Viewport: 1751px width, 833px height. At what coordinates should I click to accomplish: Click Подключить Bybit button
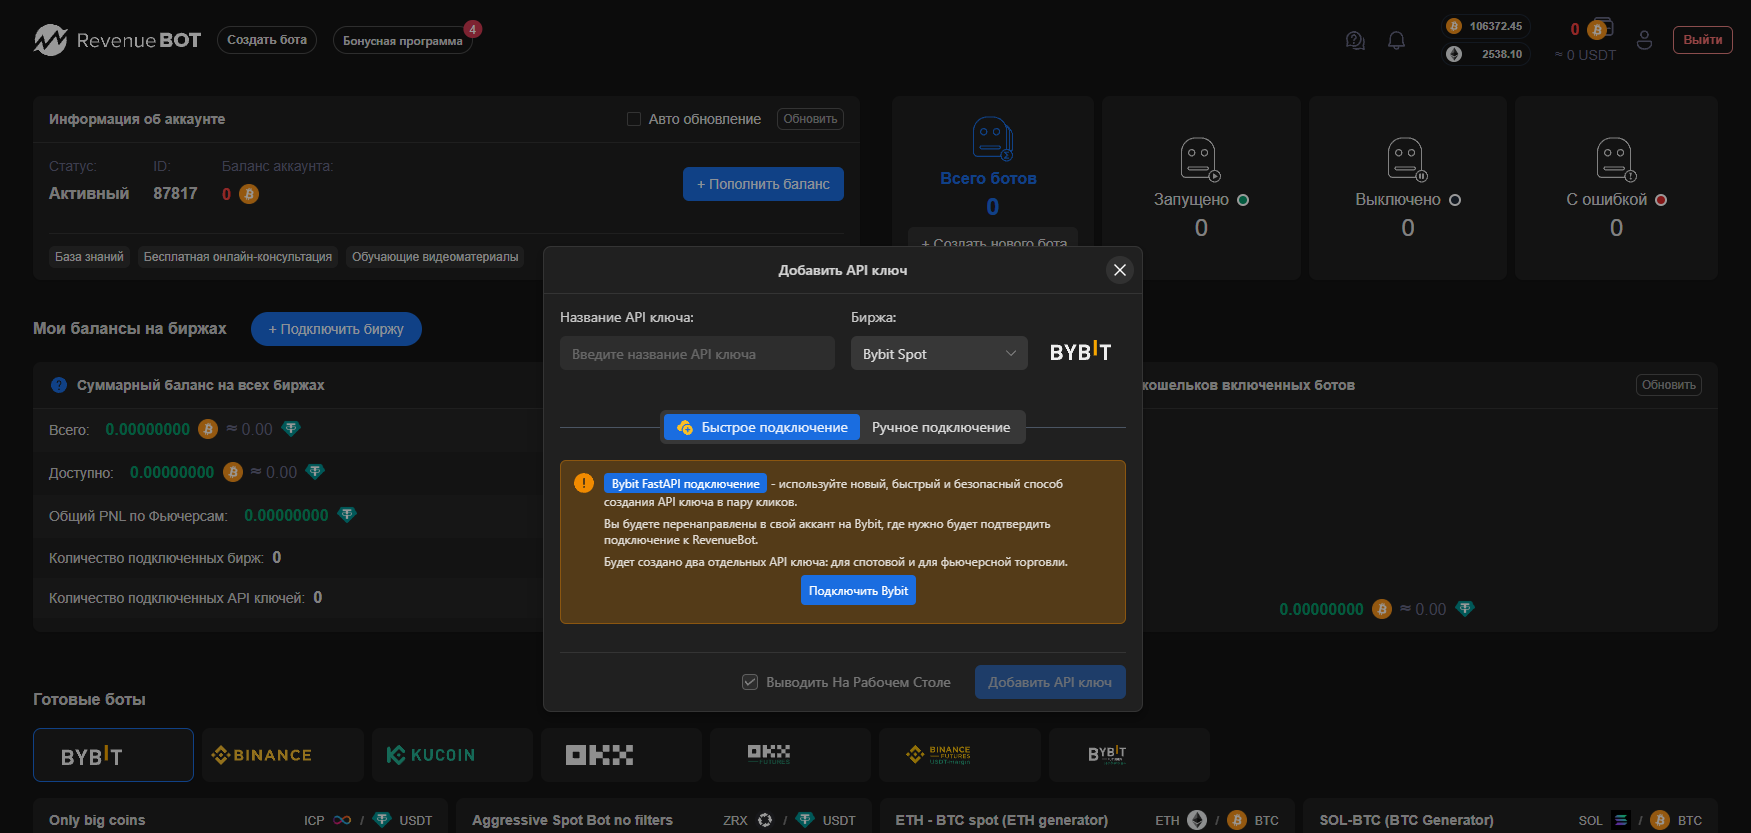pos(858,591)
